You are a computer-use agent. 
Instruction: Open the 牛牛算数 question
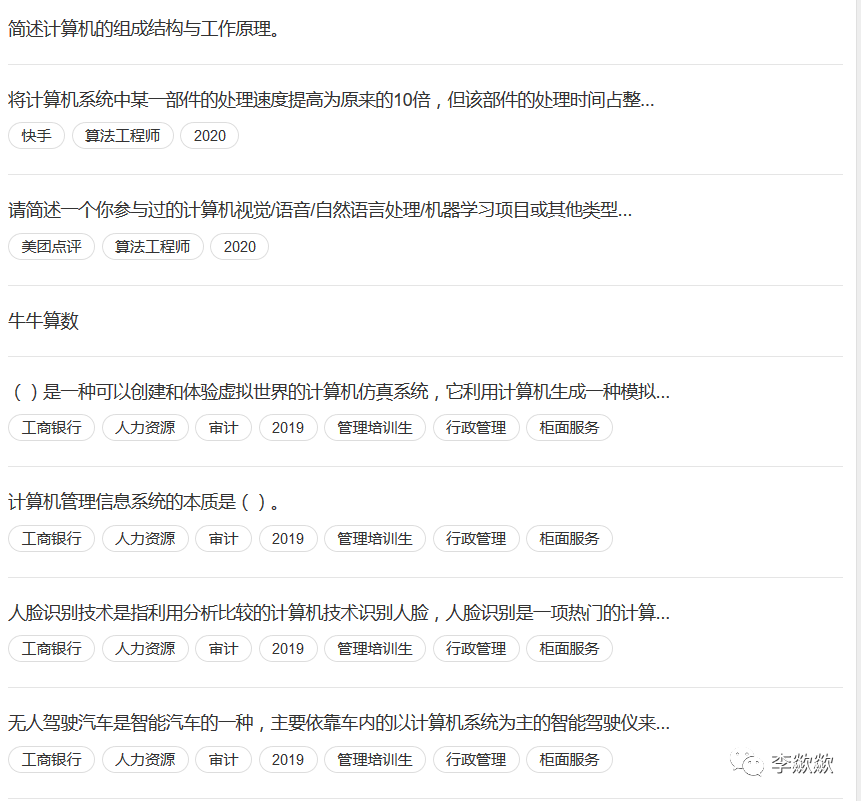(43, 321)
